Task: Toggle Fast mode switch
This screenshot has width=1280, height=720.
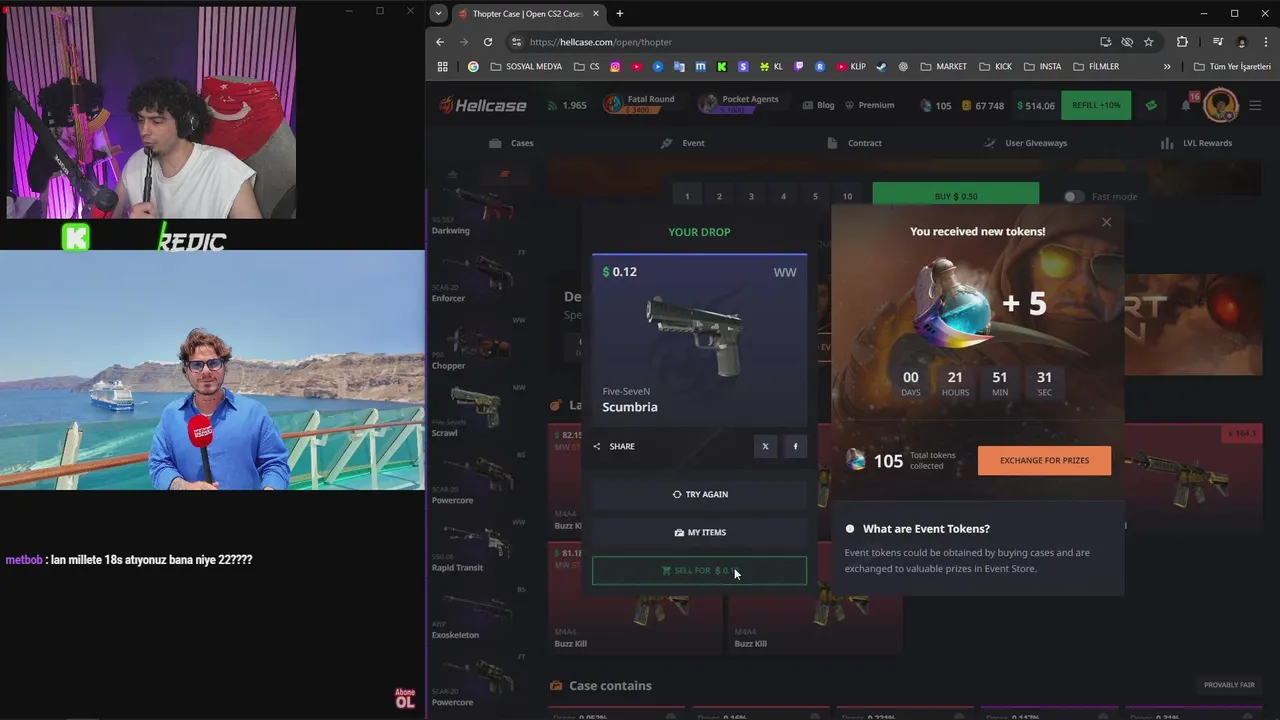Action: click(1073, 197)
